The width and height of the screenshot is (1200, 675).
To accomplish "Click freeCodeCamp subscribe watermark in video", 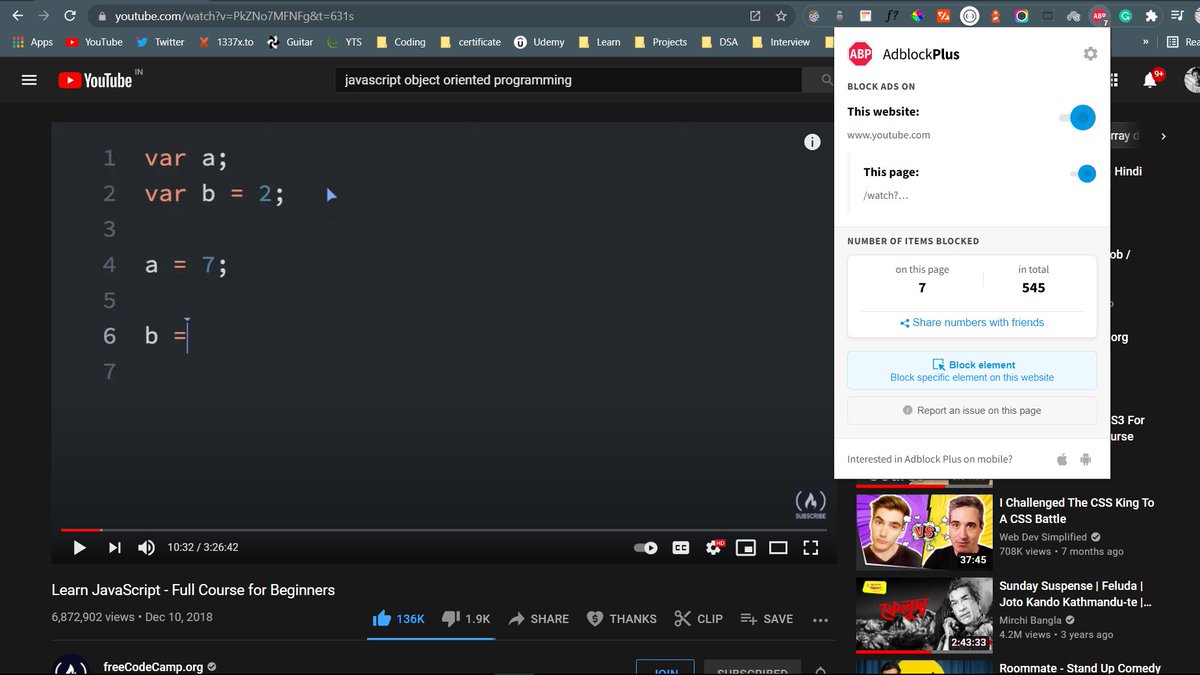I will click(810, 504).
